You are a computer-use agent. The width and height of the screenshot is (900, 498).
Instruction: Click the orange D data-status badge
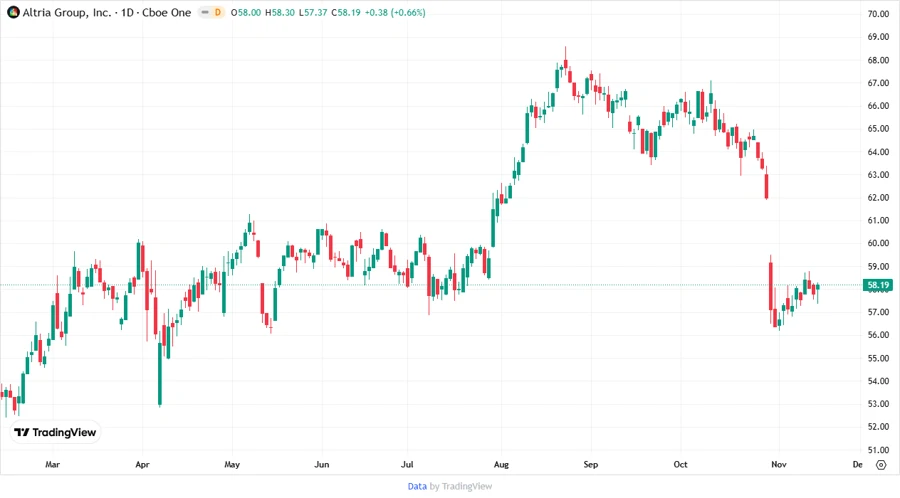coord(218,12)
